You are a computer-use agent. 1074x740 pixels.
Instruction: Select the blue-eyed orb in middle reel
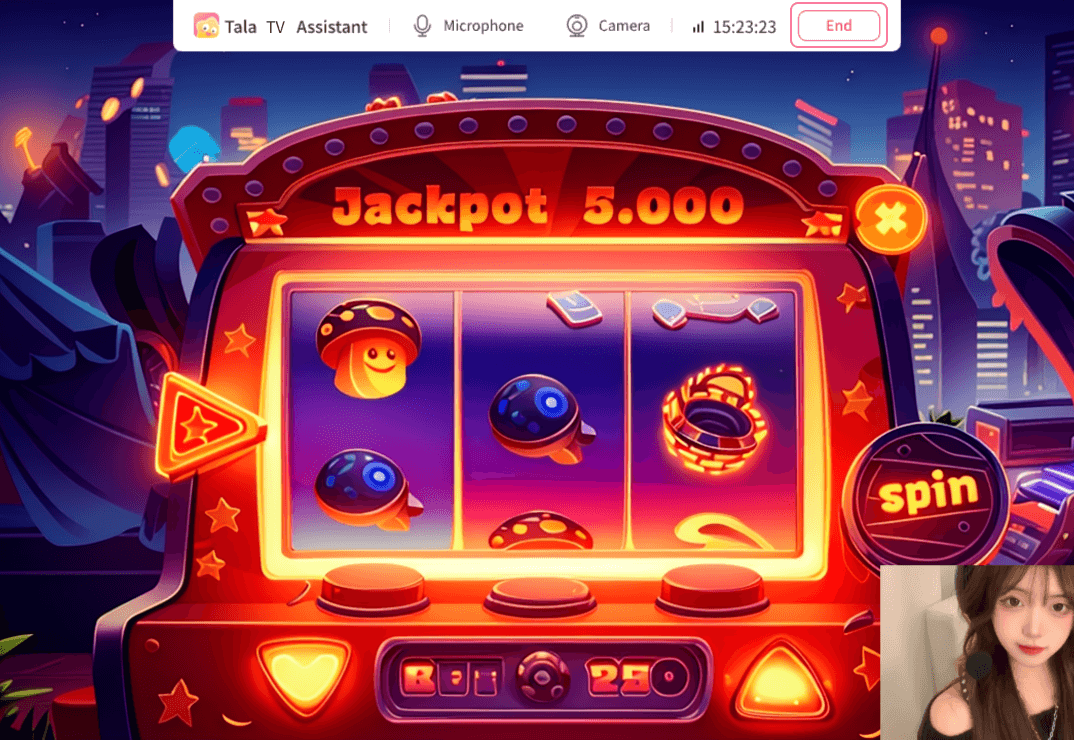[540, 417]
